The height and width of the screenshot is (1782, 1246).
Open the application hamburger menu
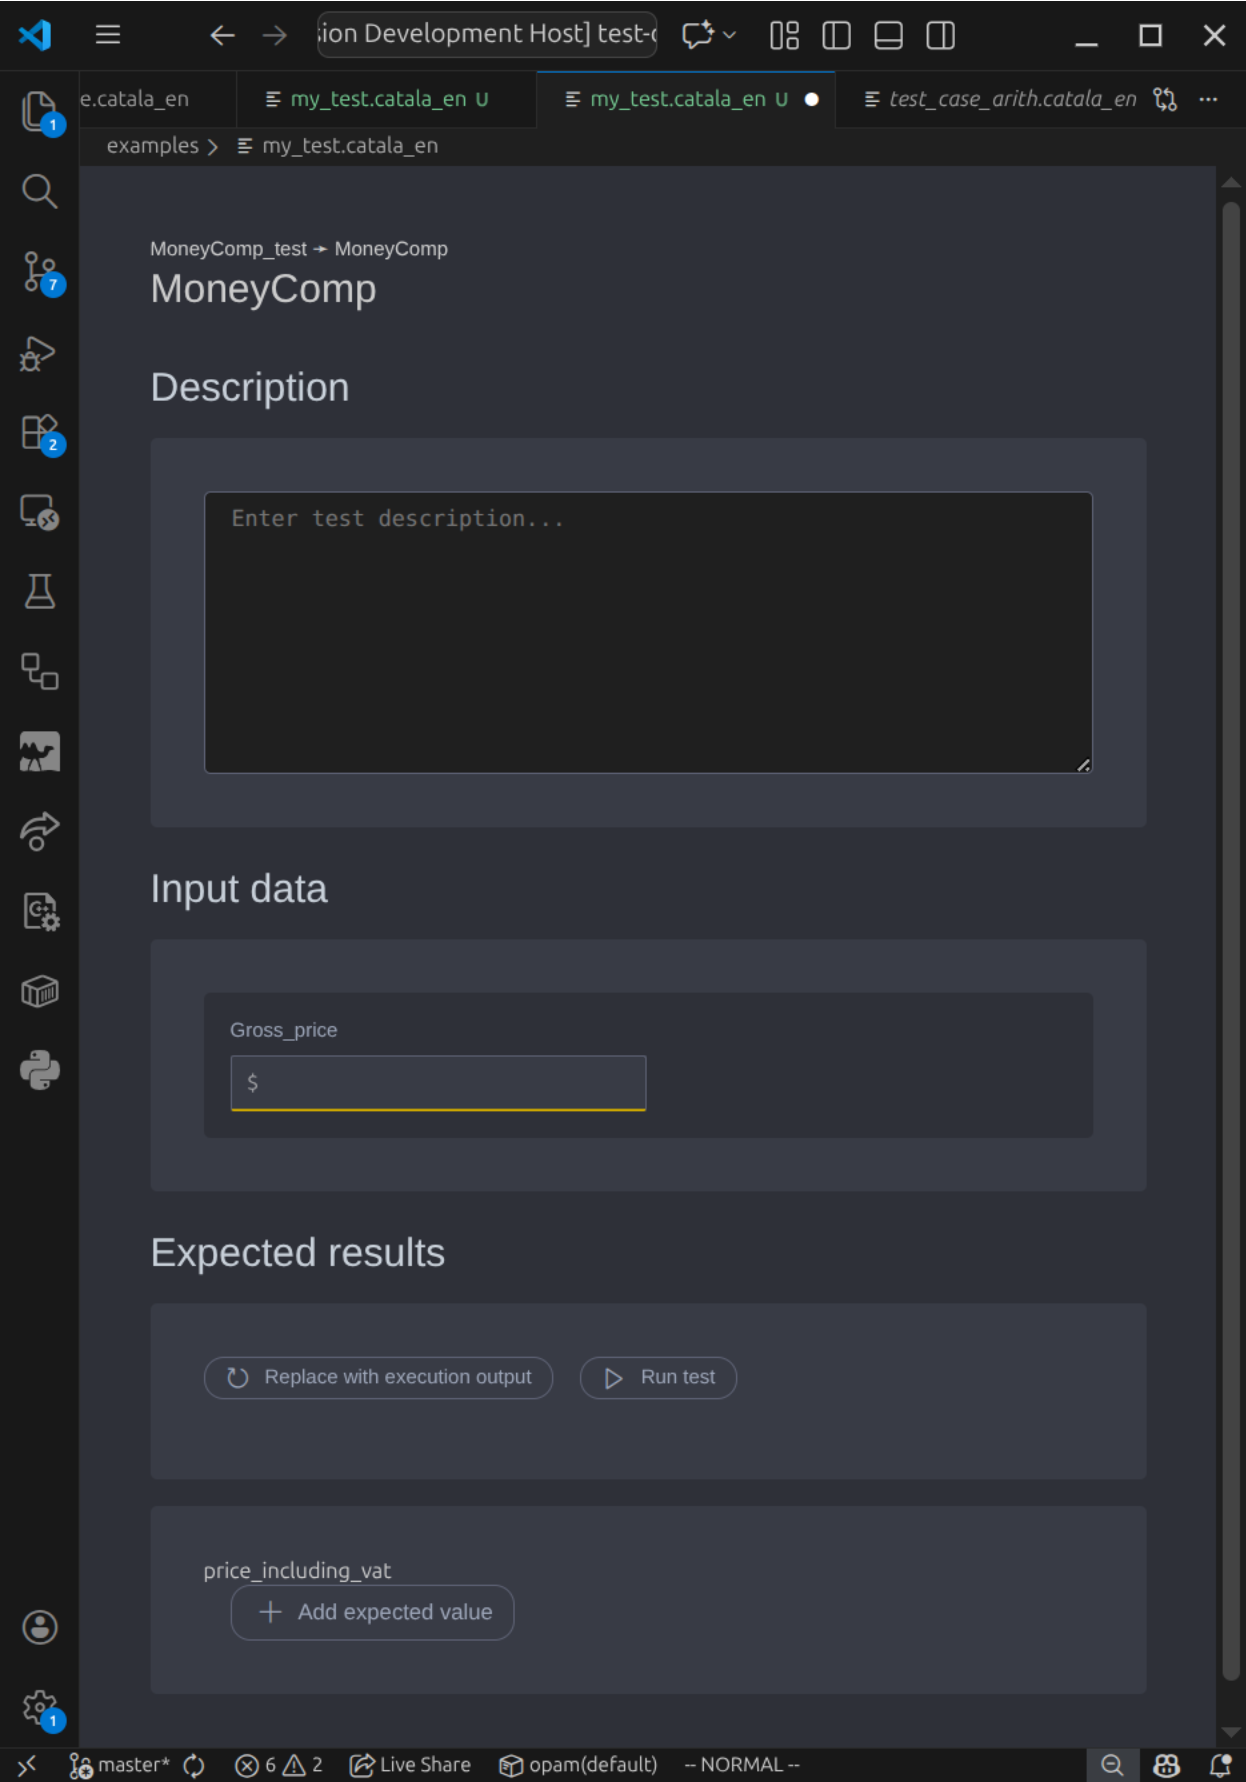coord(108,35)
